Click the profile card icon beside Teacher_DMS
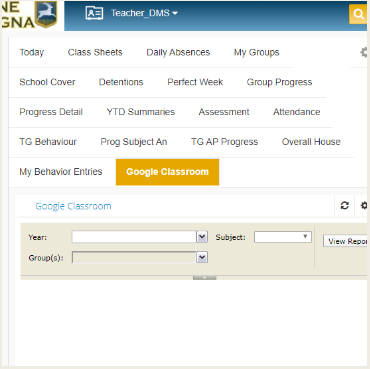Image resolution: width=370 pixels, height=369 pixels. [x=94, y=13]
